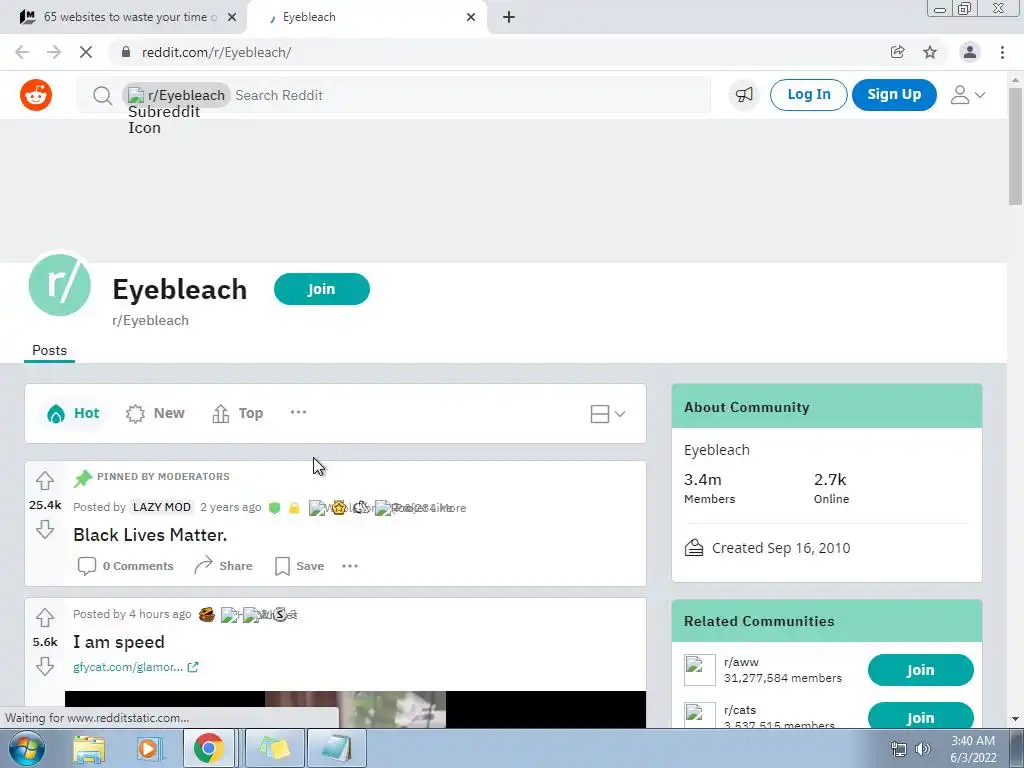Click the r/aww community thumbnail
The height and width of the screenshot is (768, 1024).
(699, 670)
